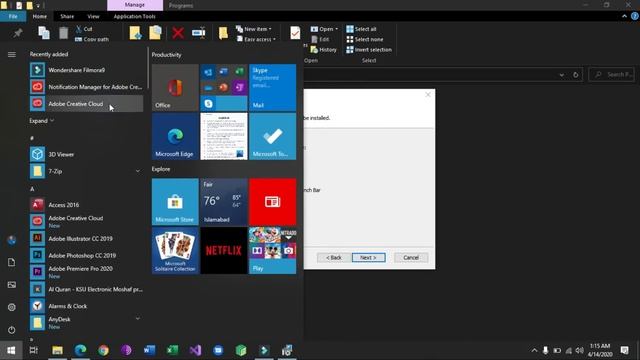640x360 pixels.
Task: Open Task View on the taskbar
Action: (x=34, y=350)
